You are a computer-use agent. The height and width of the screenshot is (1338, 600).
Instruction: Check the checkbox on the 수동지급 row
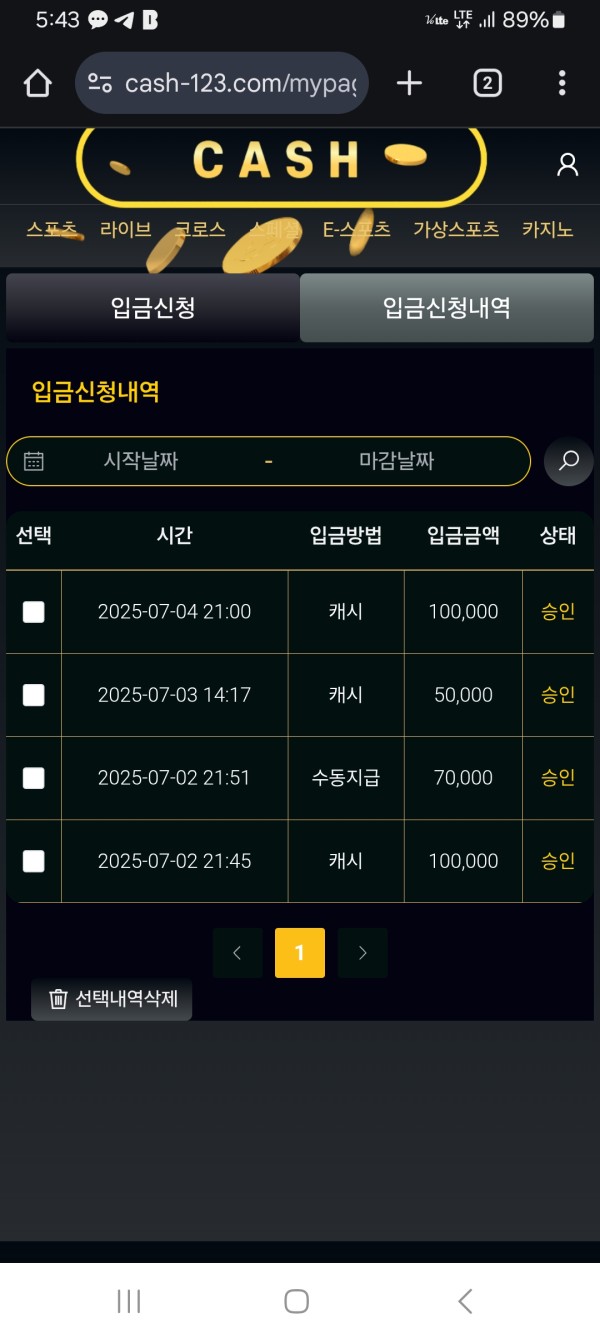pos(33,778)
